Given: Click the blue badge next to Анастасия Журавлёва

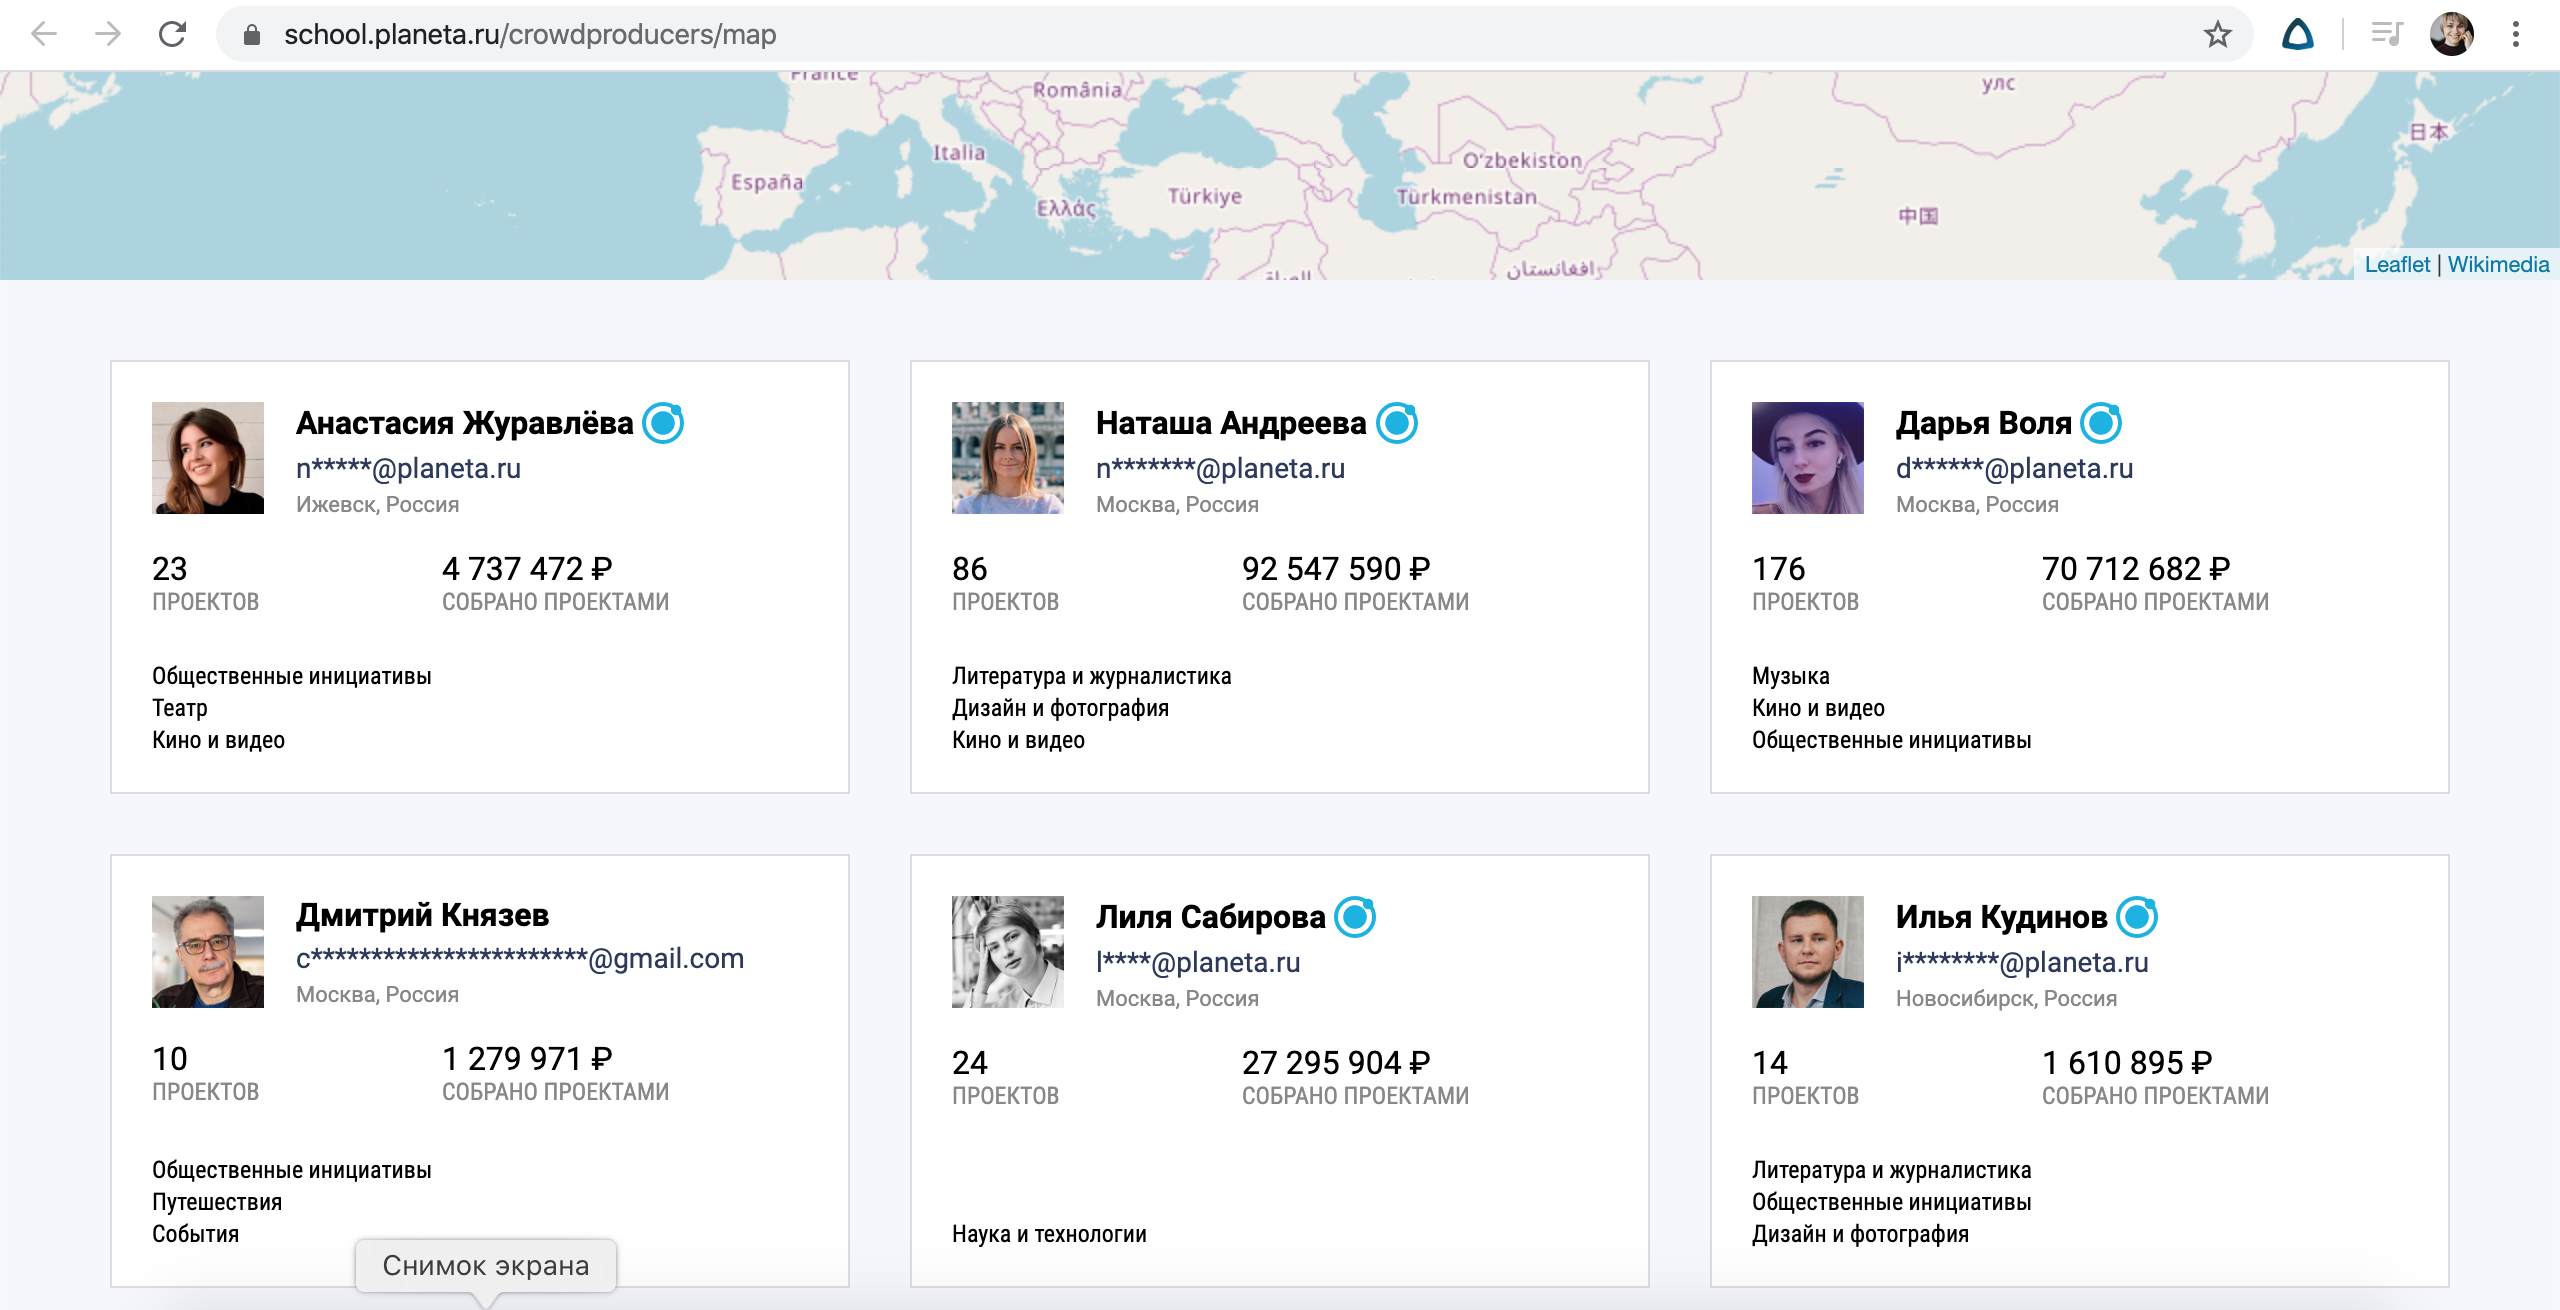Looking at the screenshot, I should [663, 423].
